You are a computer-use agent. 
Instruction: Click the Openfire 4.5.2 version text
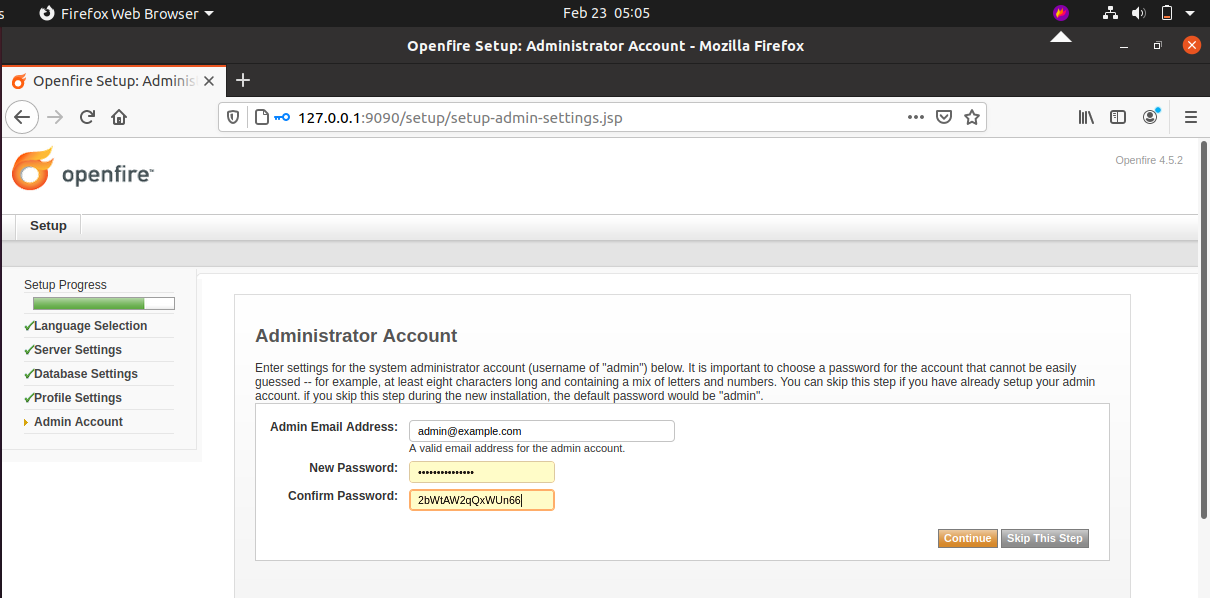[1149, 160]
